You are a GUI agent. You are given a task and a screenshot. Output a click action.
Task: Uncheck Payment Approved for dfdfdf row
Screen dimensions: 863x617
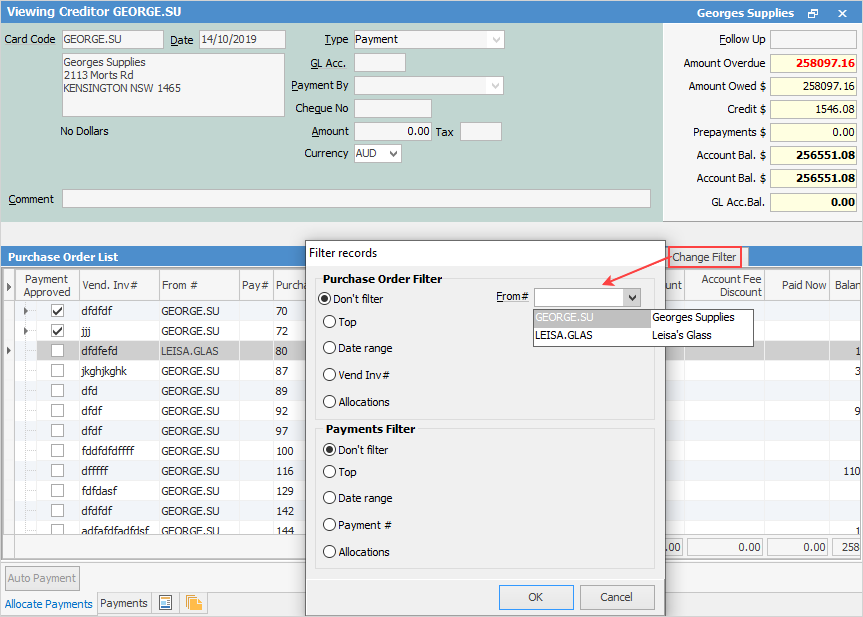click(x=57, y=311)
